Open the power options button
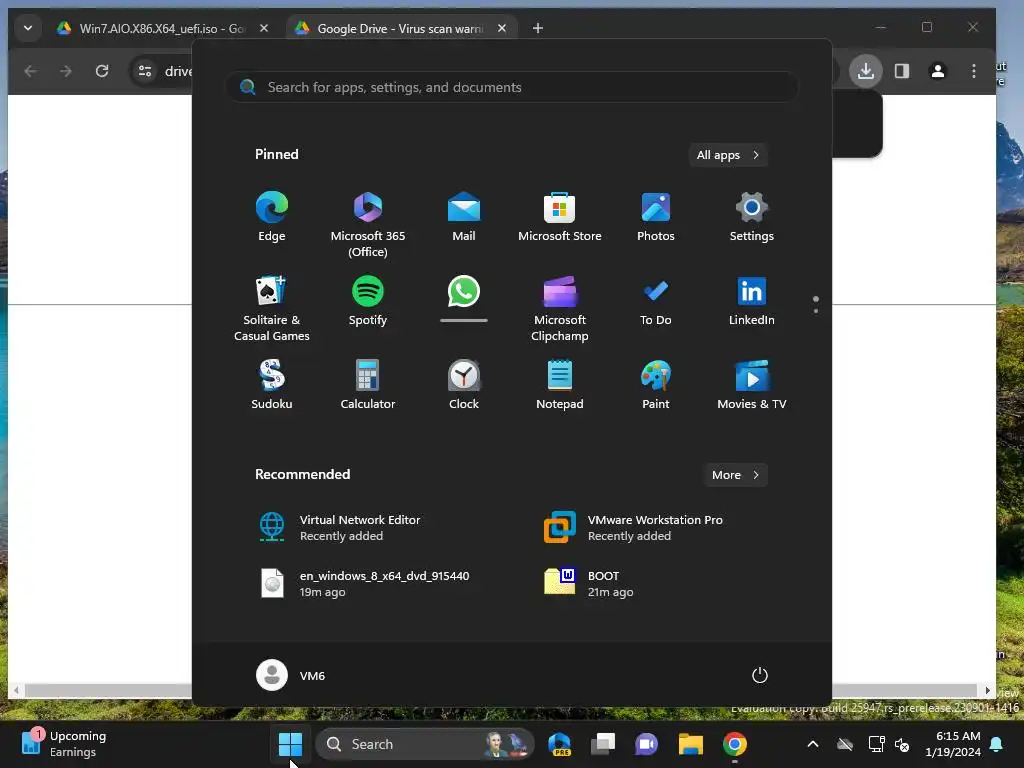This screenshot has width=1024, height=768. tap(760, 675)
